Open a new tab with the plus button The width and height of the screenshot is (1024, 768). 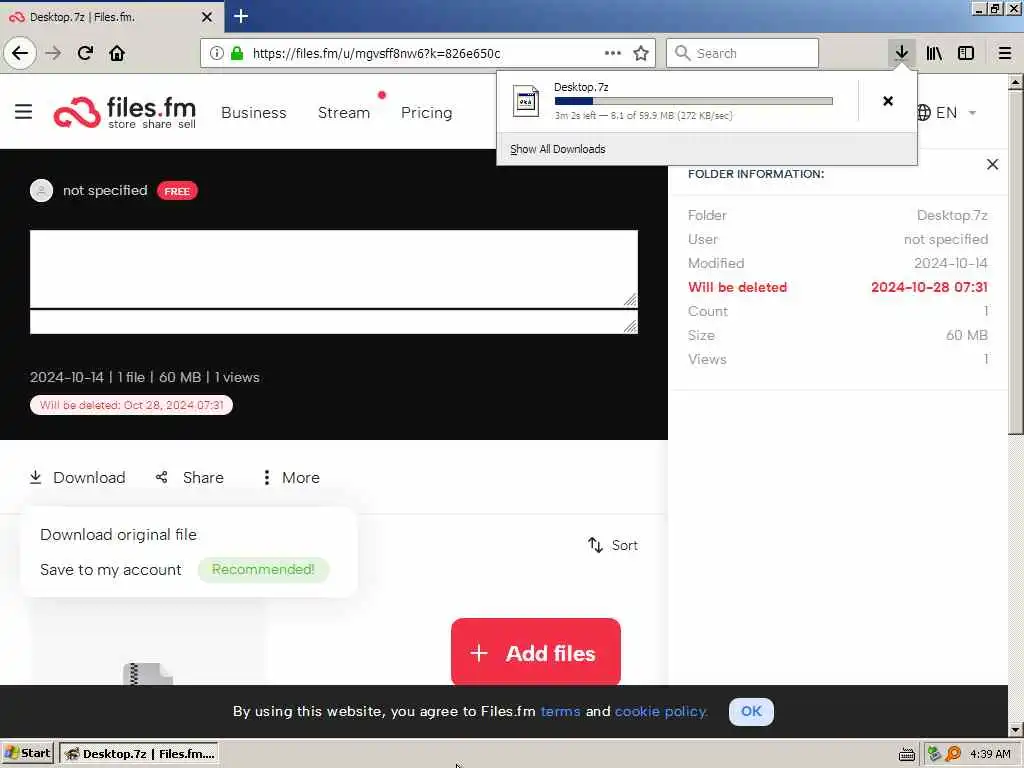tap(241, 16)
